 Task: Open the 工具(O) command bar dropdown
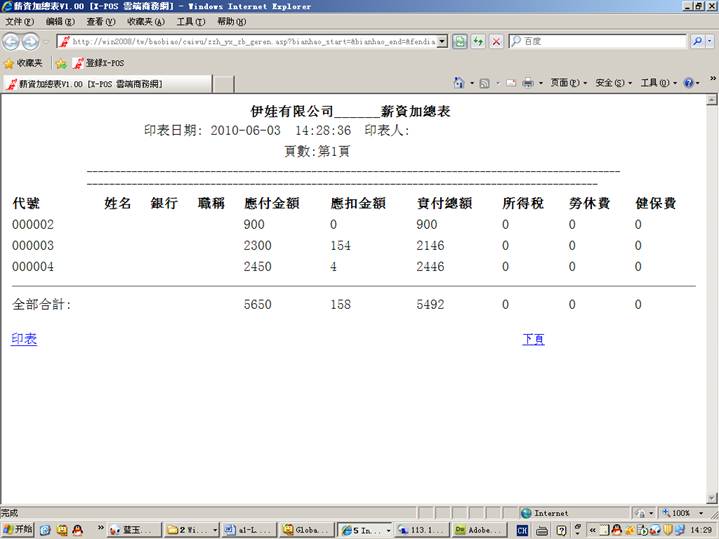657,83
